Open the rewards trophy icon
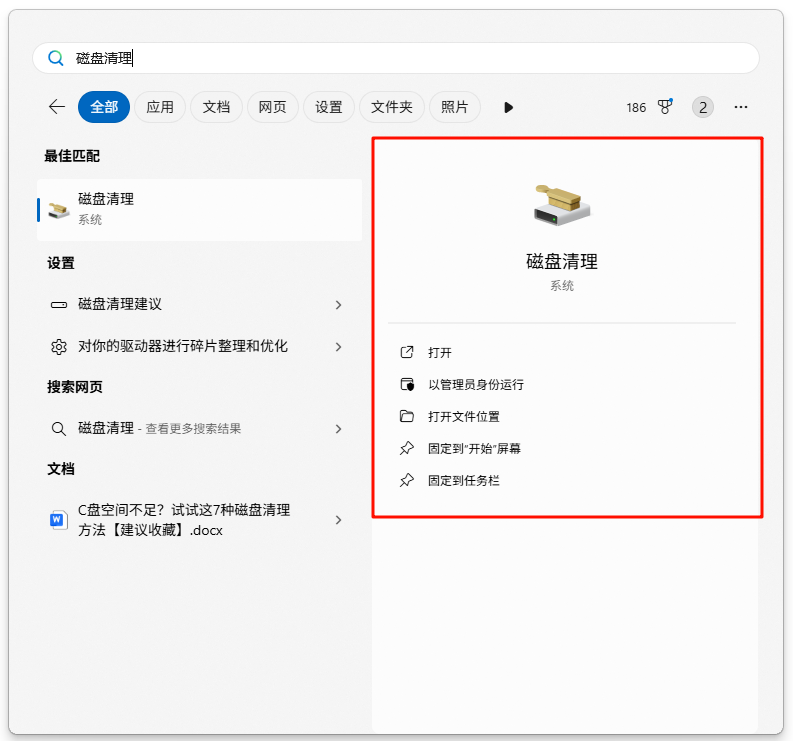Screen dimensions: 793x741 pos(665,107)
